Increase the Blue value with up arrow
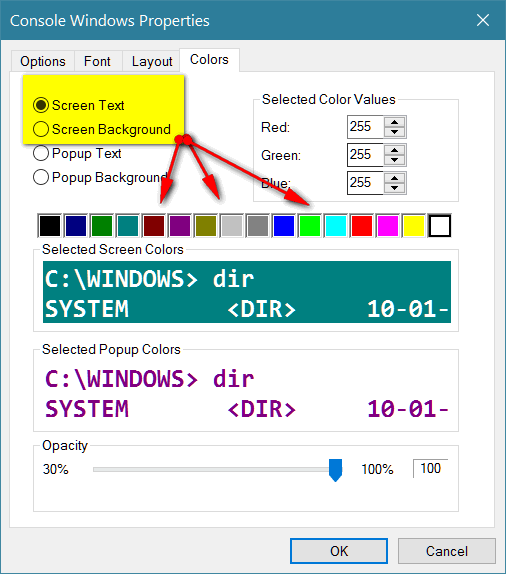 [x=394, y=178]
